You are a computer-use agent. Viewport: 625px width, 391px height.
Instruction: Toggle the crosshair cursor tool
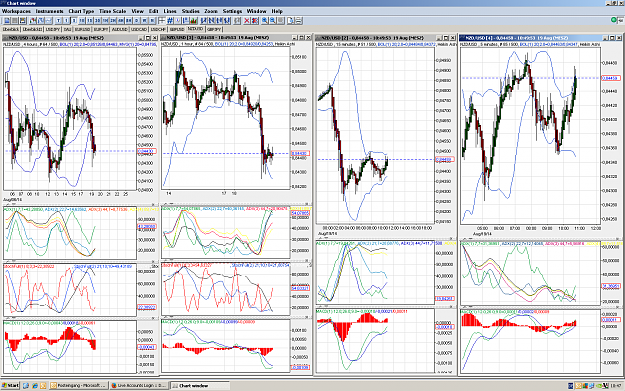[162, 20]
